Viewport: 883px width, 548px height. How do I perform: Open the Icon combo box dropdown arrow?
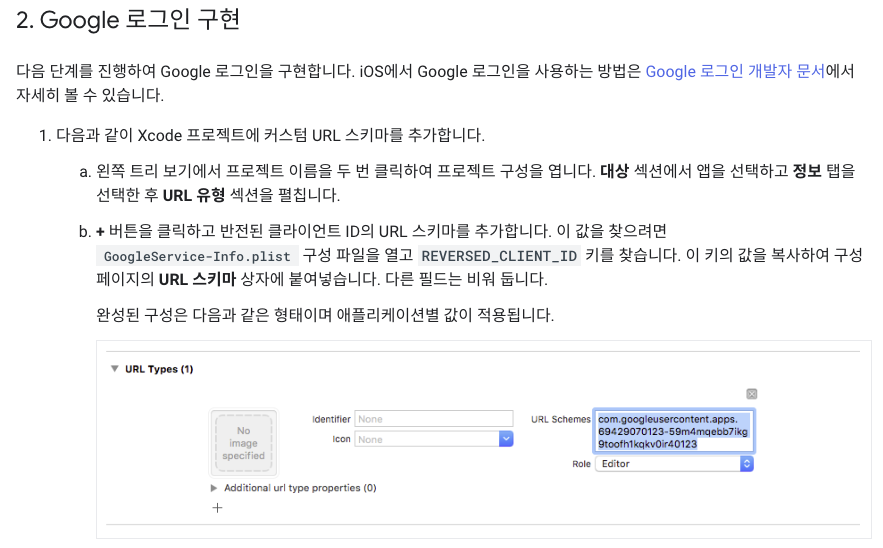pos(506,439)
